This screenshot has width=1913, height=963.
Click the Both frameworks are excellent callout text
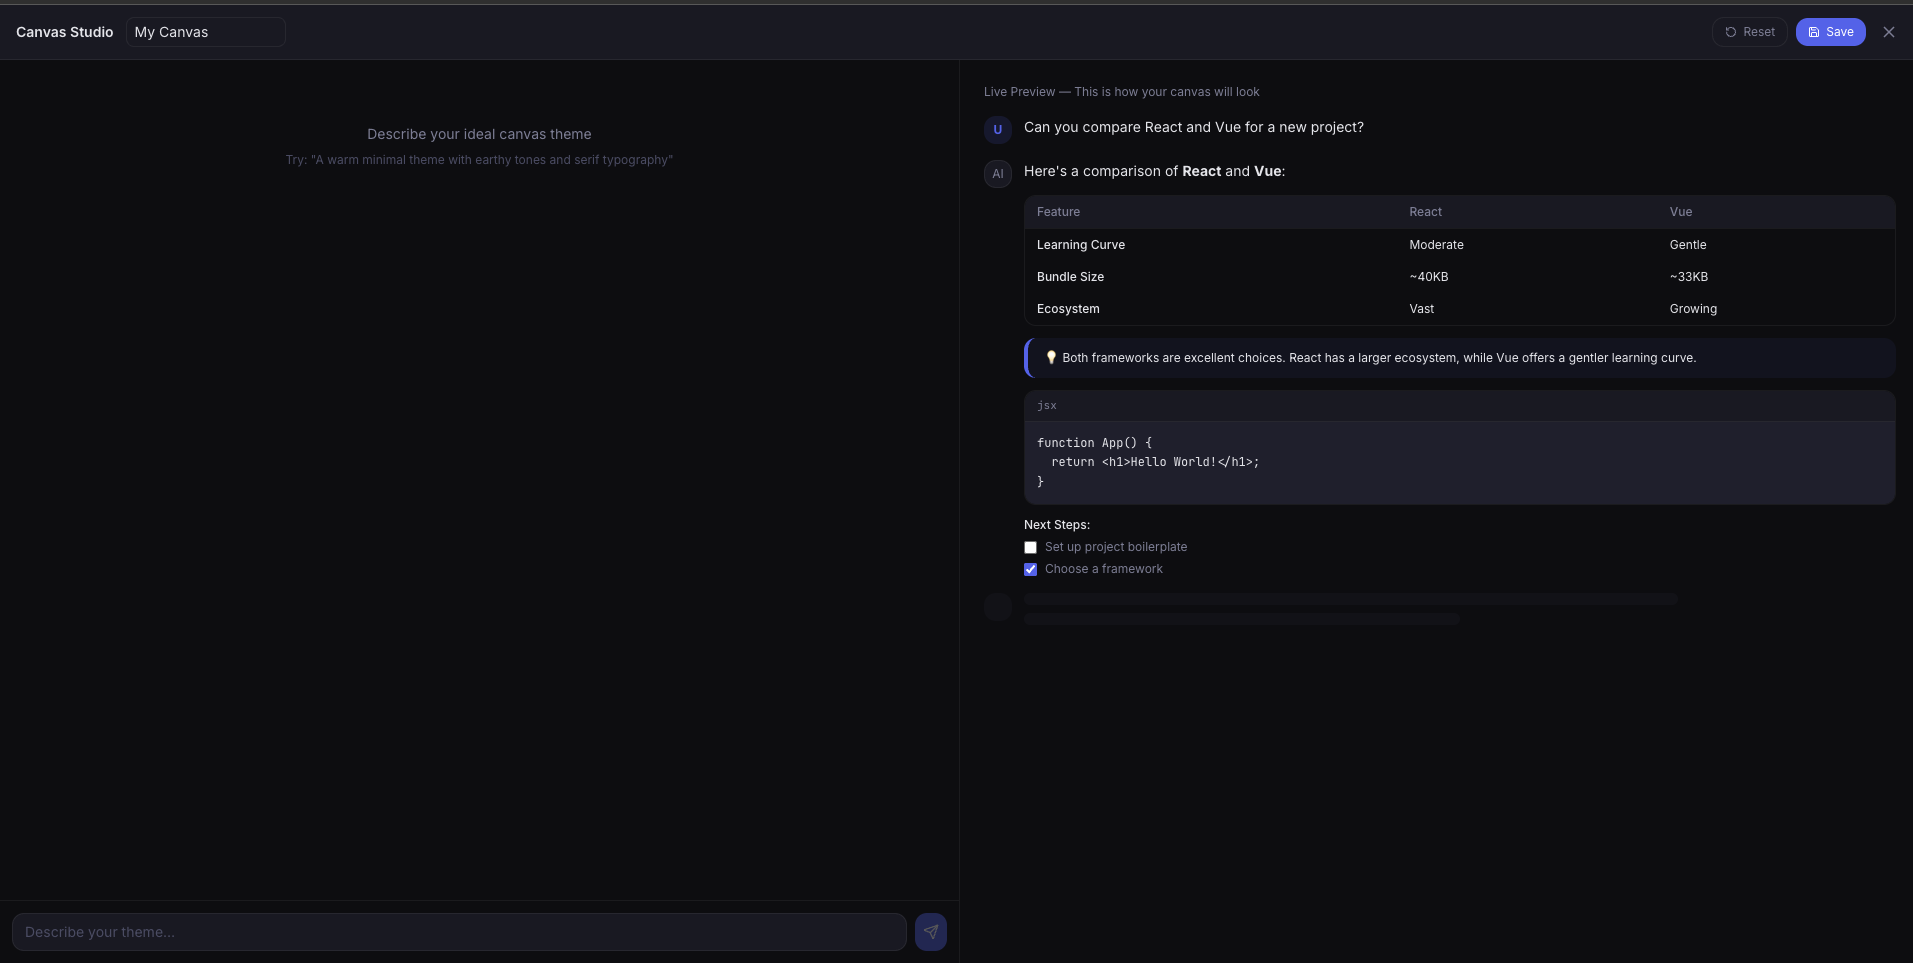tap(1379, 358)
